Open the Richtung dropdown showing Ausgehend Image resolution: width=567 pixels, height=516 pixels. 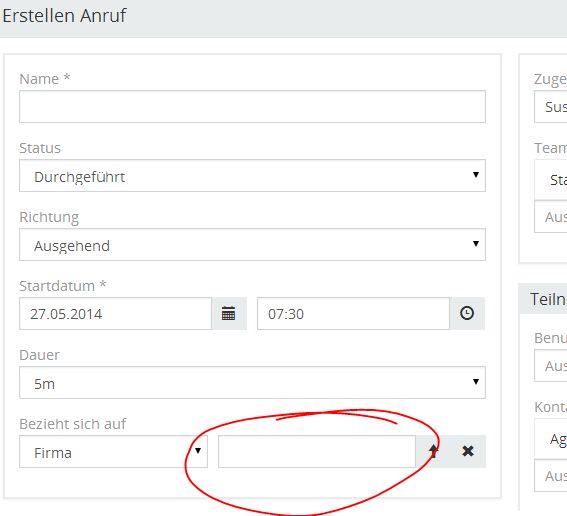point(252,245)
